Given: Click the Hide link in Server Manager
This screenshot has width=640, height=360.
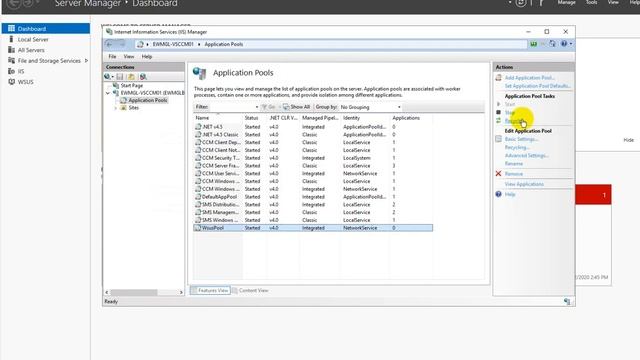Looking at the screenshot, I should [628, 140].
